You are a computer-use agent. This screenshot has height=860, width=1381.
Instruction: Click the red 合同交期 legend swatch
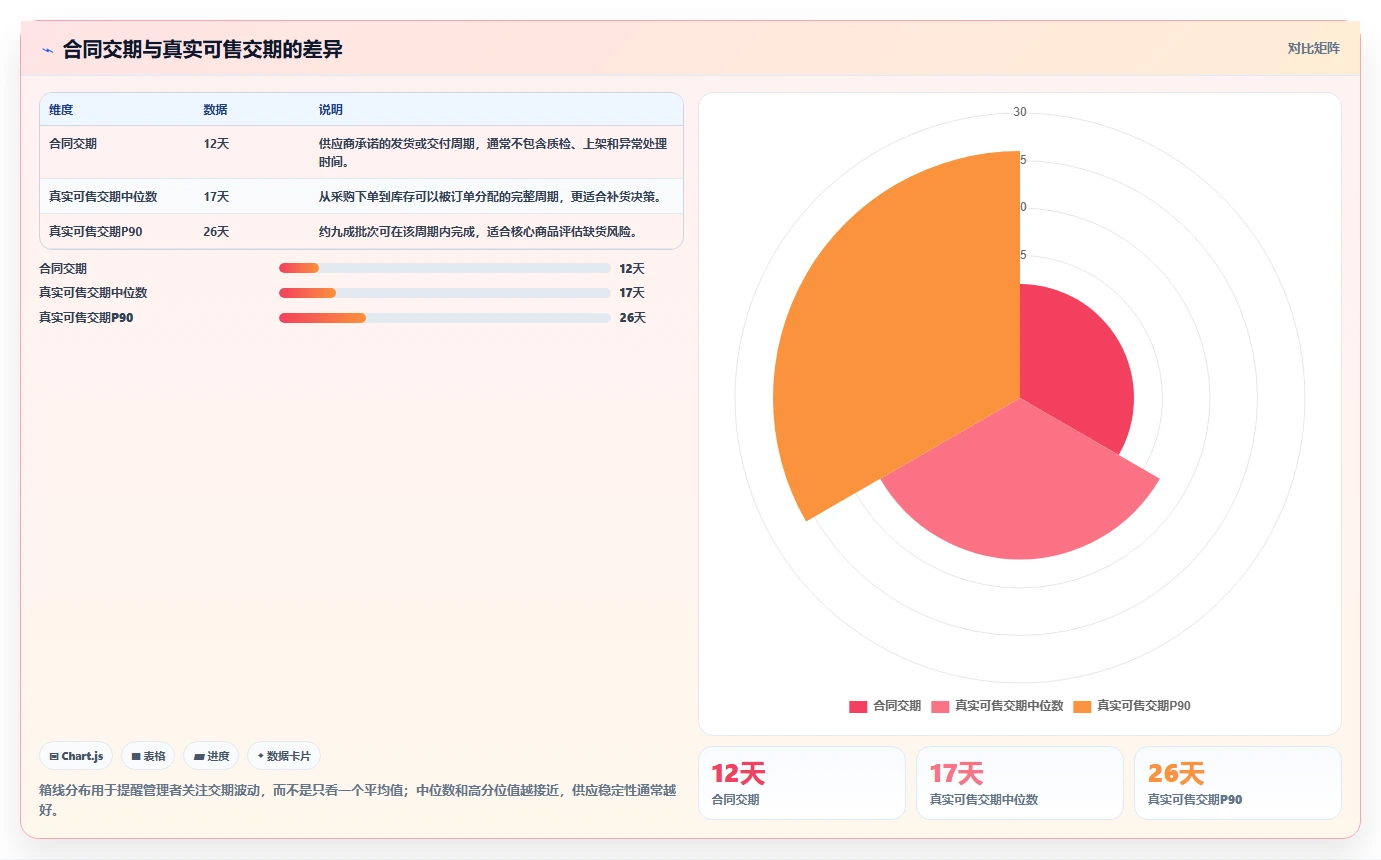pyautogui.click(x=858, y=706)
